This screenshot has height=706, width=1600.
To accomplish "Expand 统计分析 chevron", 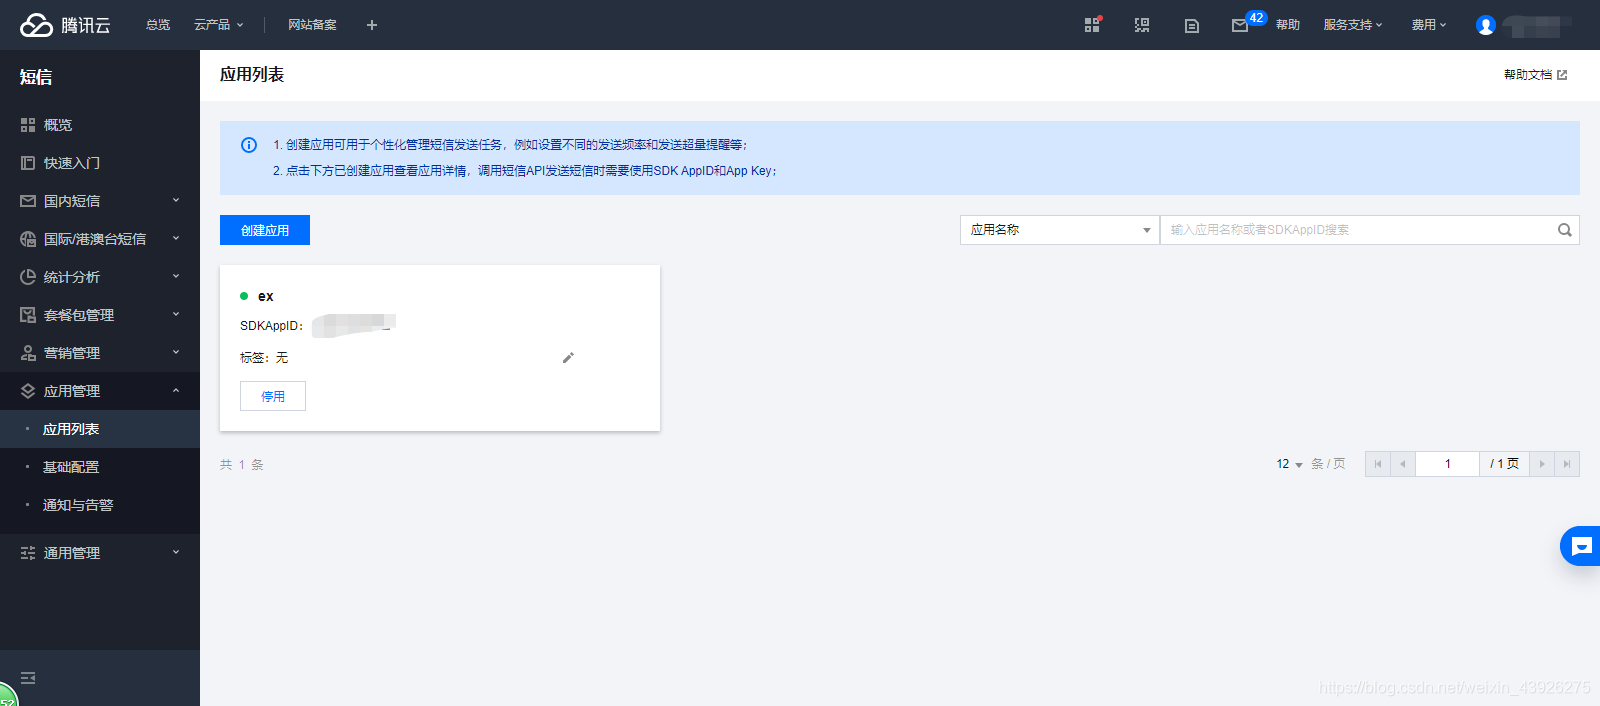I will pyautogui.click(x=176, y=277).
